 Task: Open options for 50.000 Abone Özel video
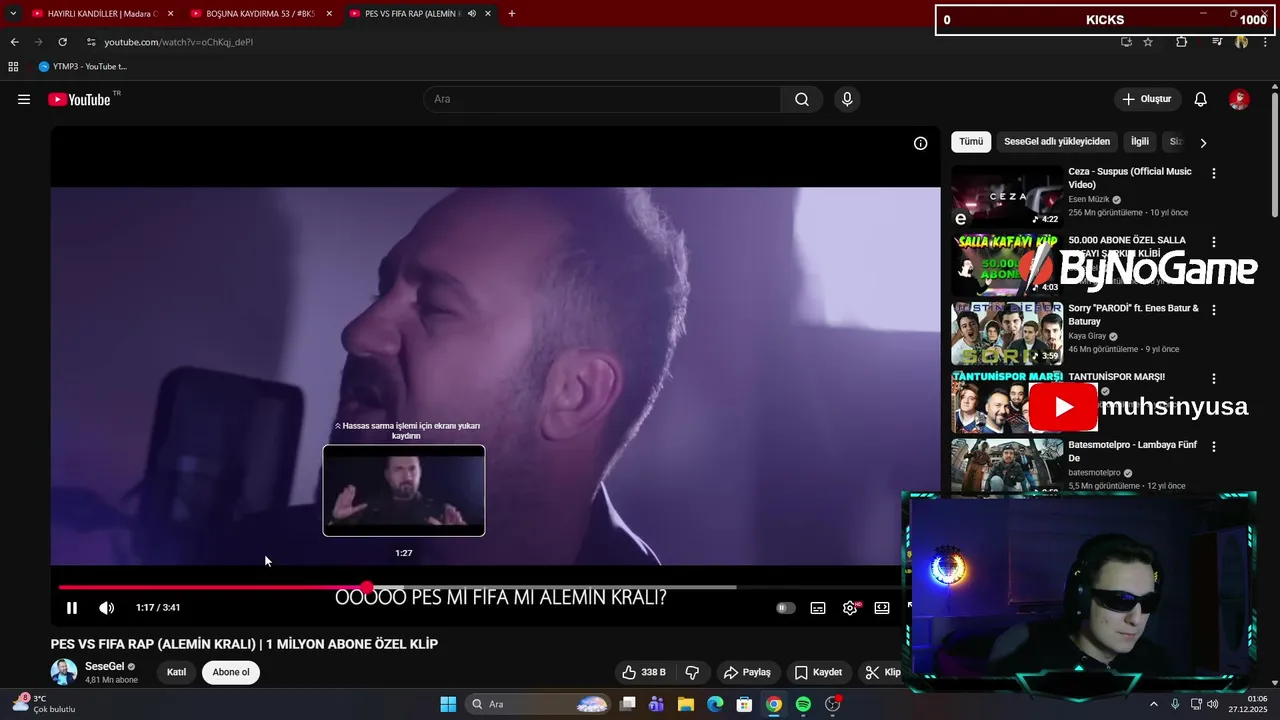click(1214, 242)
